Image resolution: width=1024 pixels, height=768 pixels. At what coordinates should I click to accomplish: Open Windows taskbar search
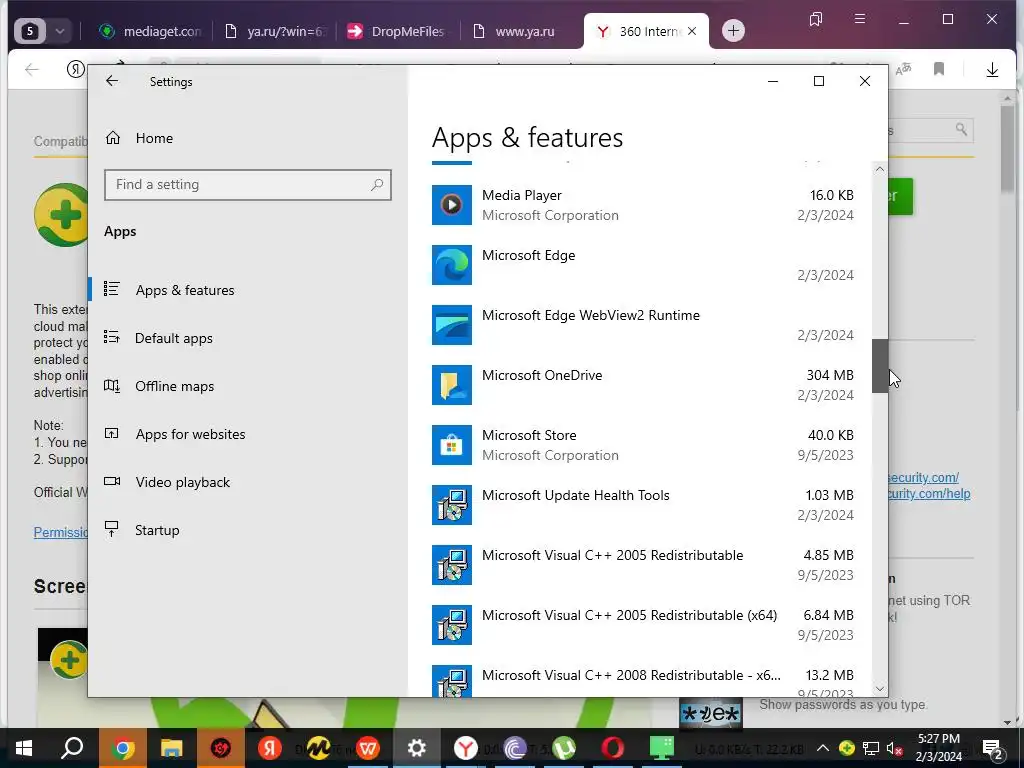pyautogui.click(x=72, y=748)
